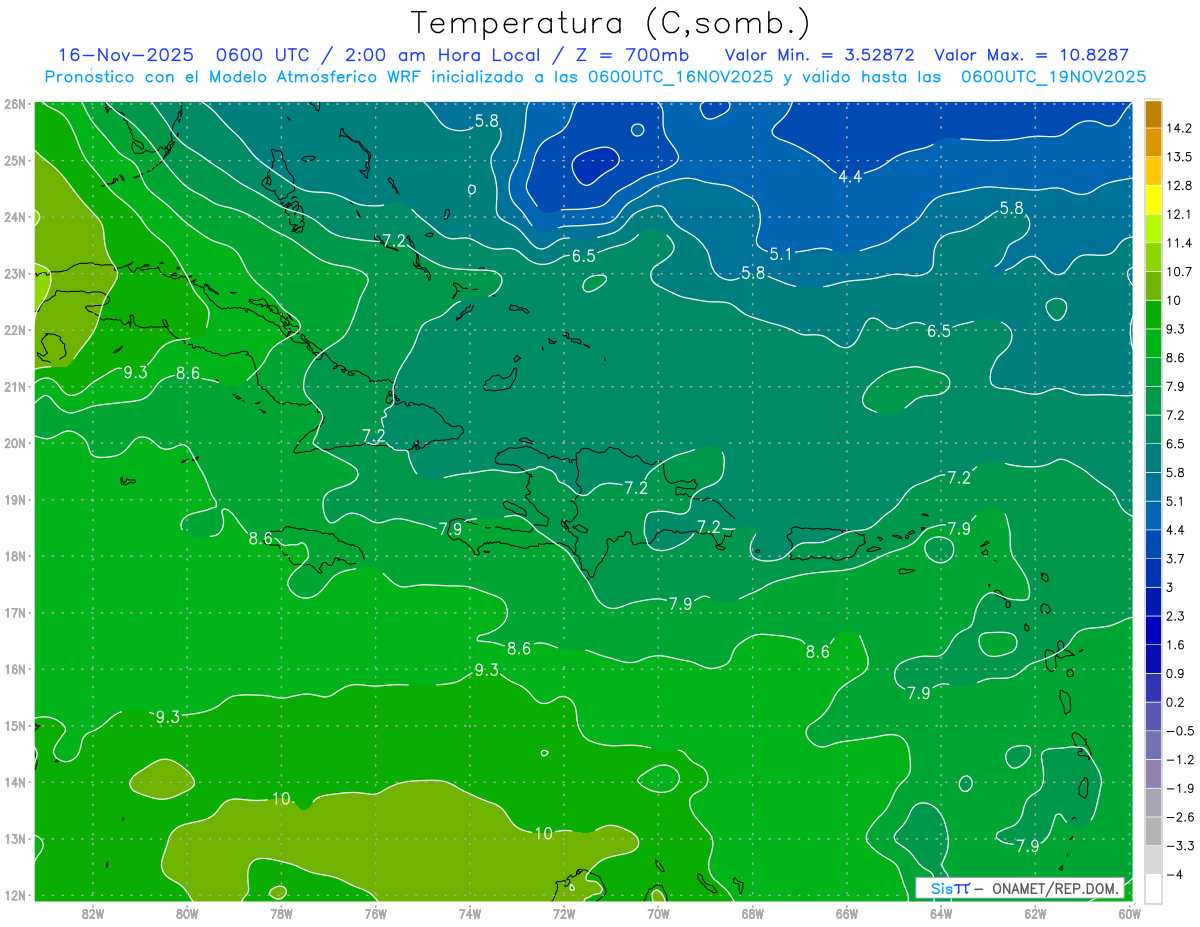Image resolution: width=1200 pixels, height=927 pixels.
Task: Pick the white swatch below -4 in colorbar
Action: click(x=1153, y=888)
